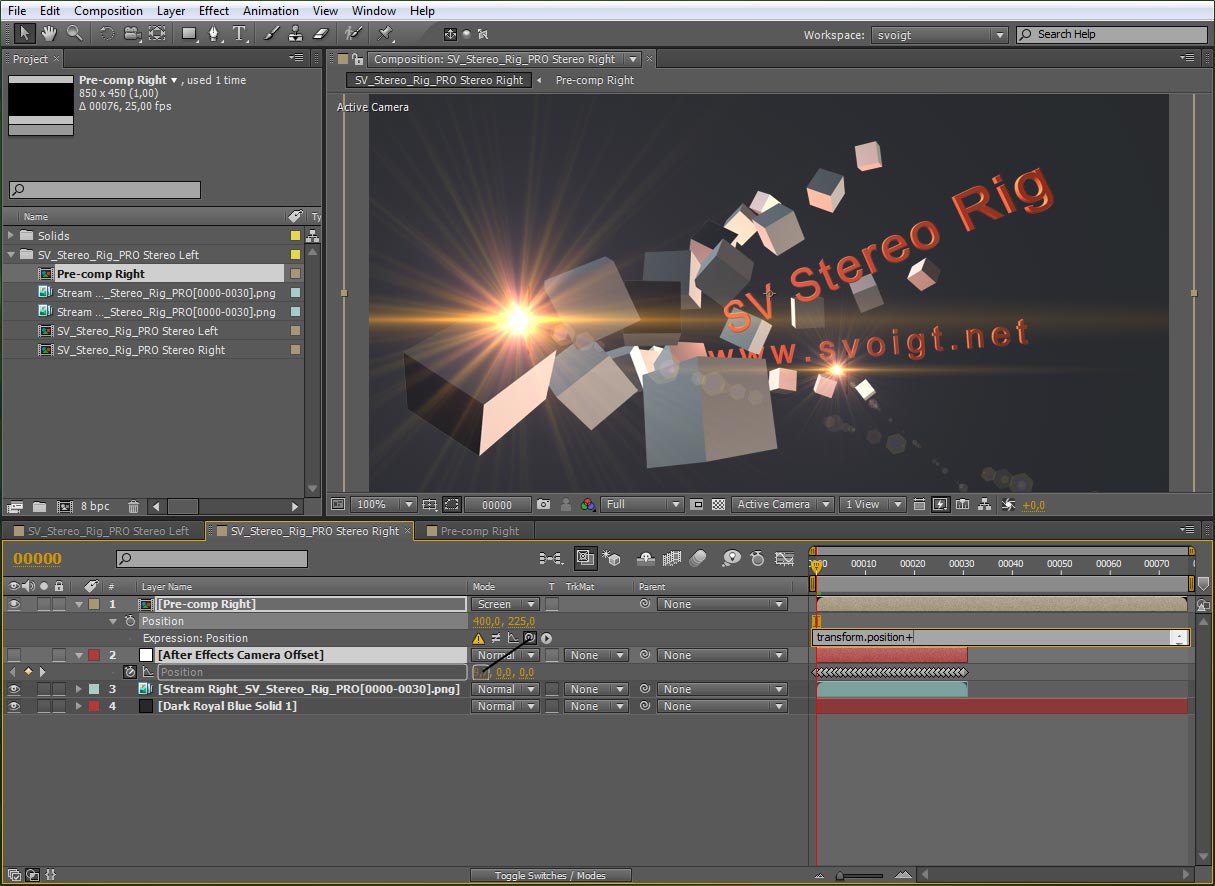Viewport: 1215px width, 886px height.
Task: Open the Workspace svoigt dropdown
Action: tap(939, 35)
